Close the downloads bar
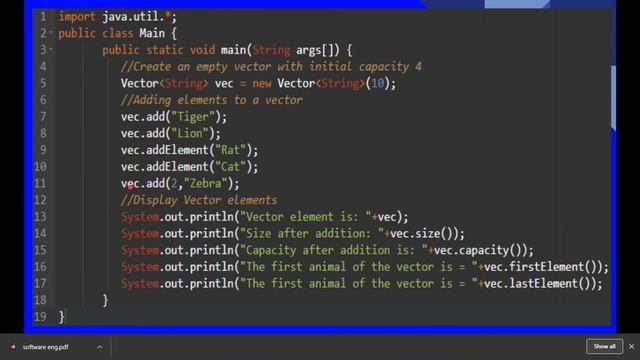Viewport: 640px width, 360px height. 631,347
